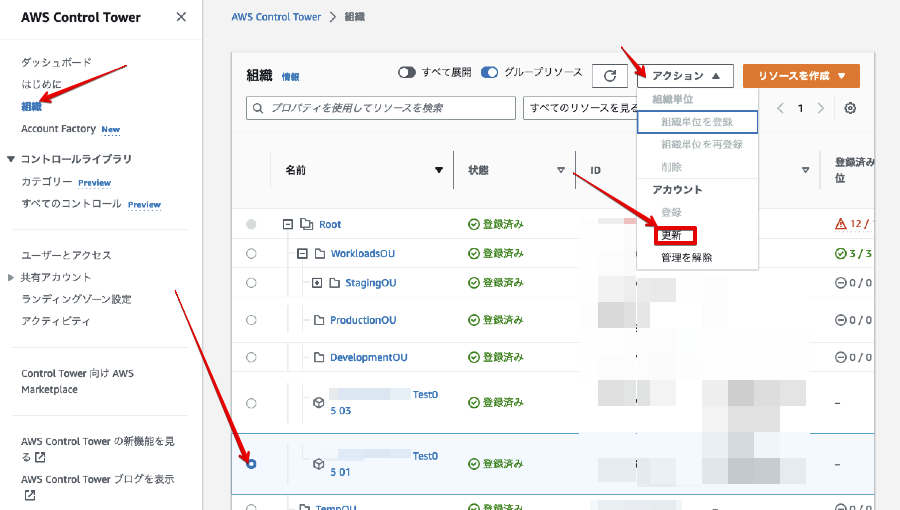Click 管理を解除 menu item

[x=697, y=258]
